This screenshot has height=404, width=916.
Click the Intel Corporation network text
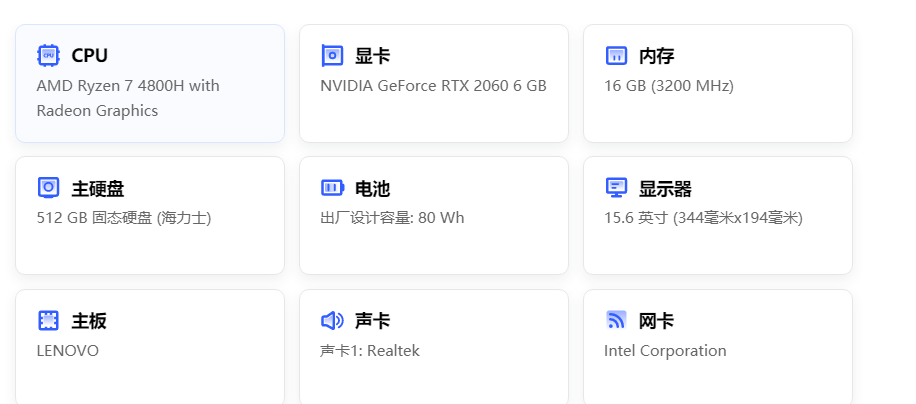665,350
